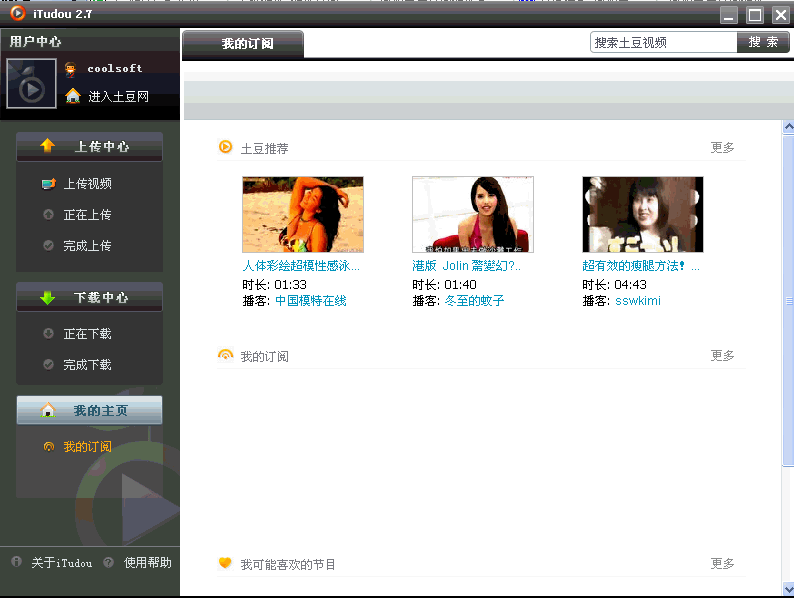This screenshot has width=794, height=598.
Task: Click the house icon beside 进入土豆网
Action: click(x=73, y=96)
